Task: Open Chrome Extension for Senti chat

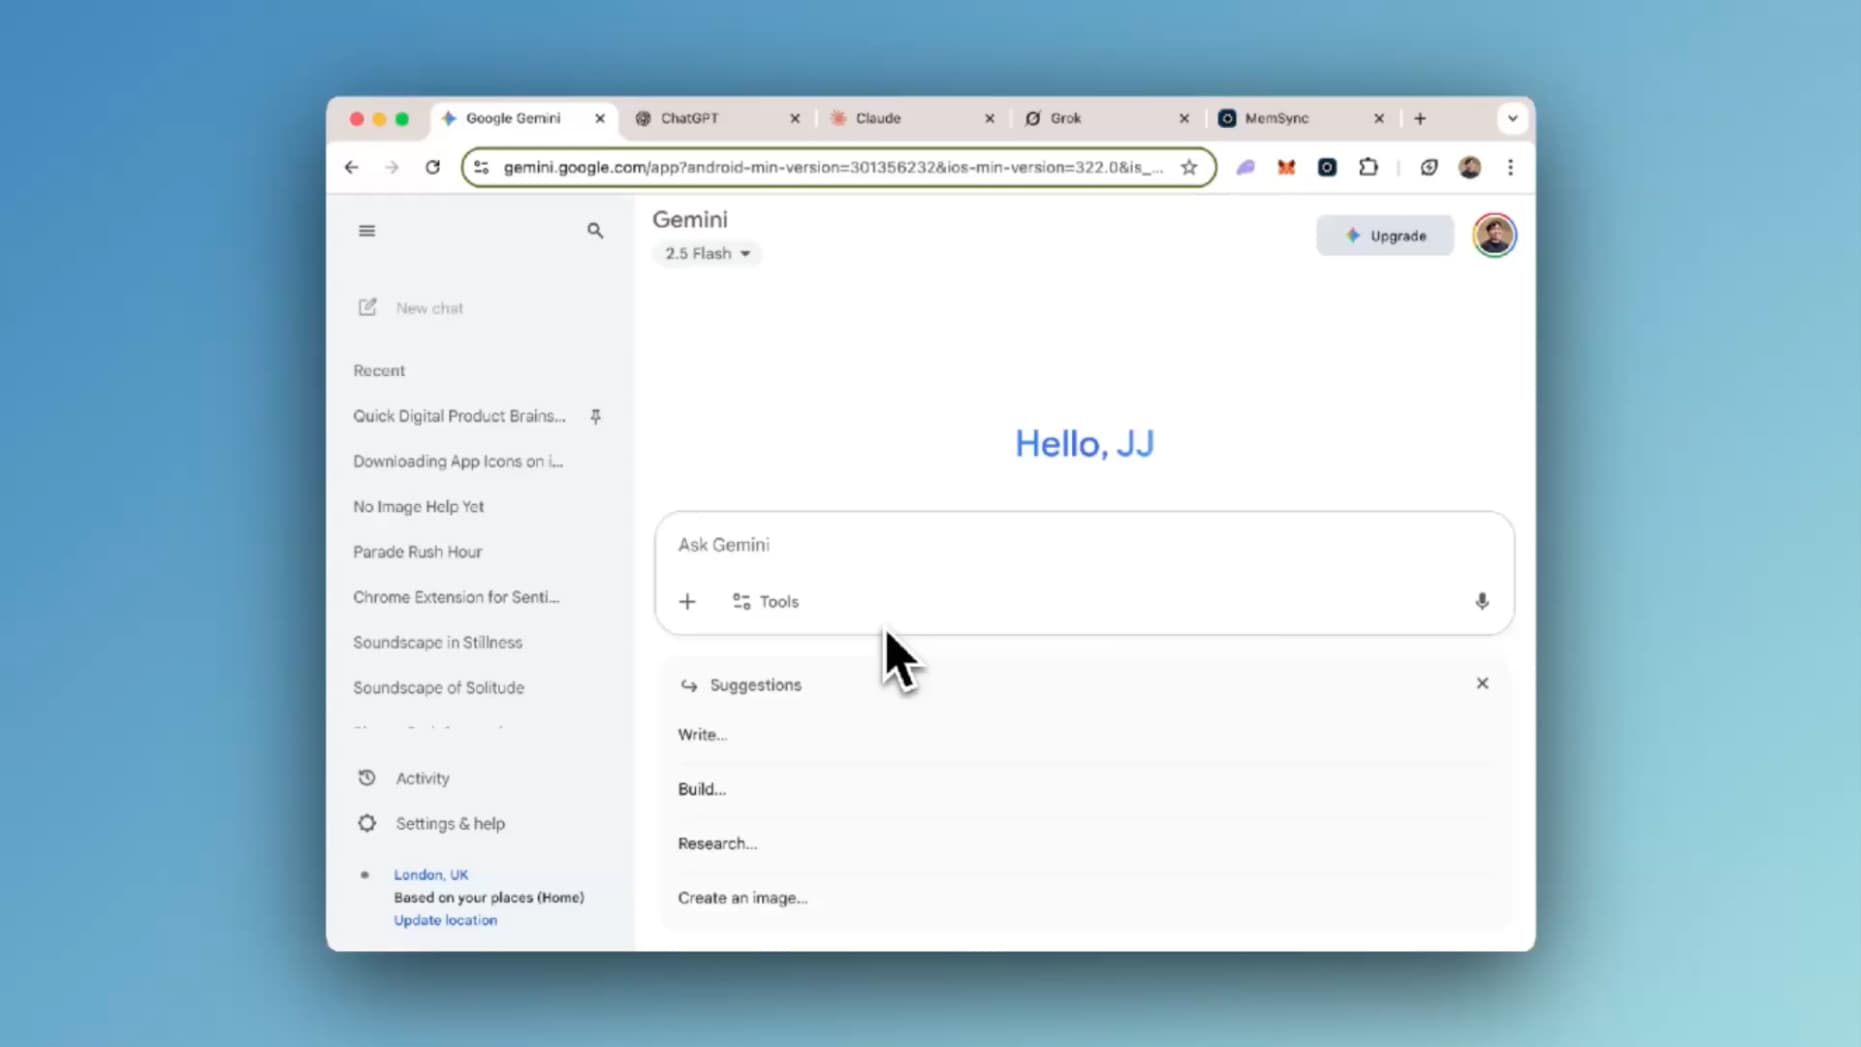Action: pyautogui.click(x=456, y=597)
